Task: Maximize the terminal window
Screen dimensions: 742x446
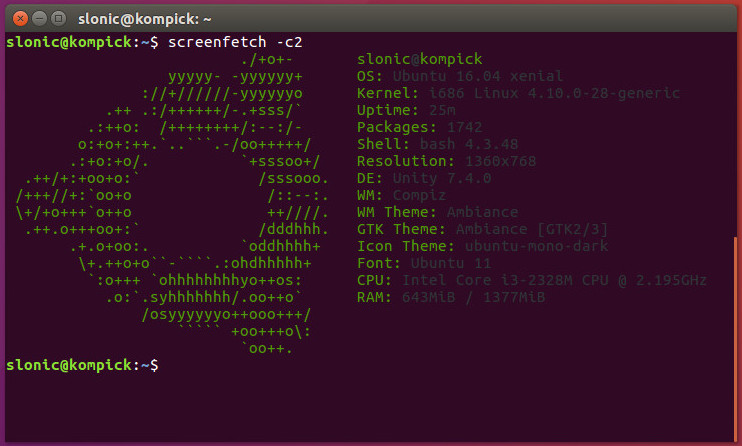Action: 58,19
